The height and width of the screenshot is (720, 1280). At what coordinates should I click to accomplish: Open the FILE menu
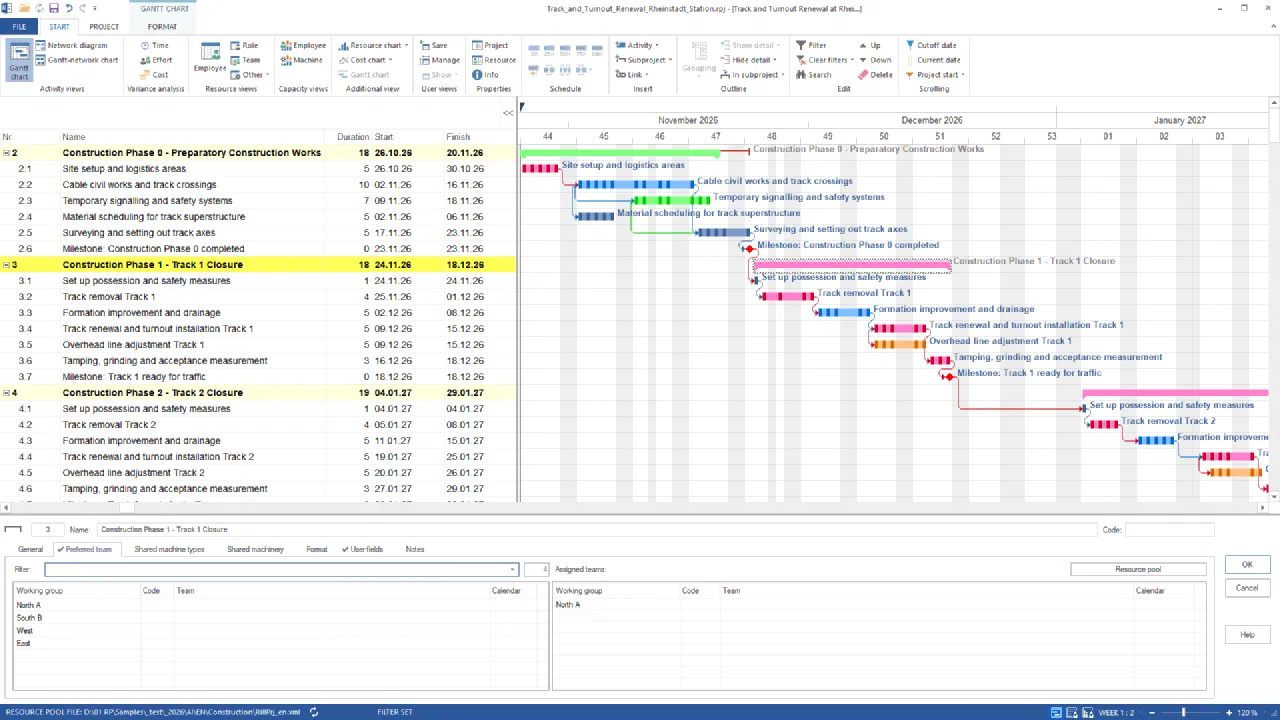pos(19,27)
